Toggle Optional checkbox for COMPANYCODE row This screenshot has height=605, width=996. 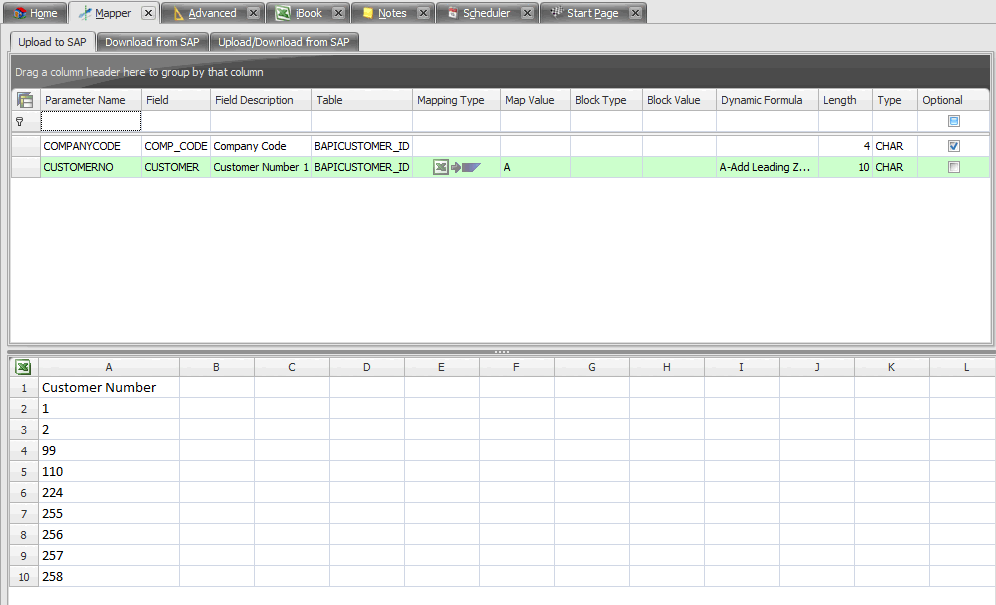tap(953, 146)
